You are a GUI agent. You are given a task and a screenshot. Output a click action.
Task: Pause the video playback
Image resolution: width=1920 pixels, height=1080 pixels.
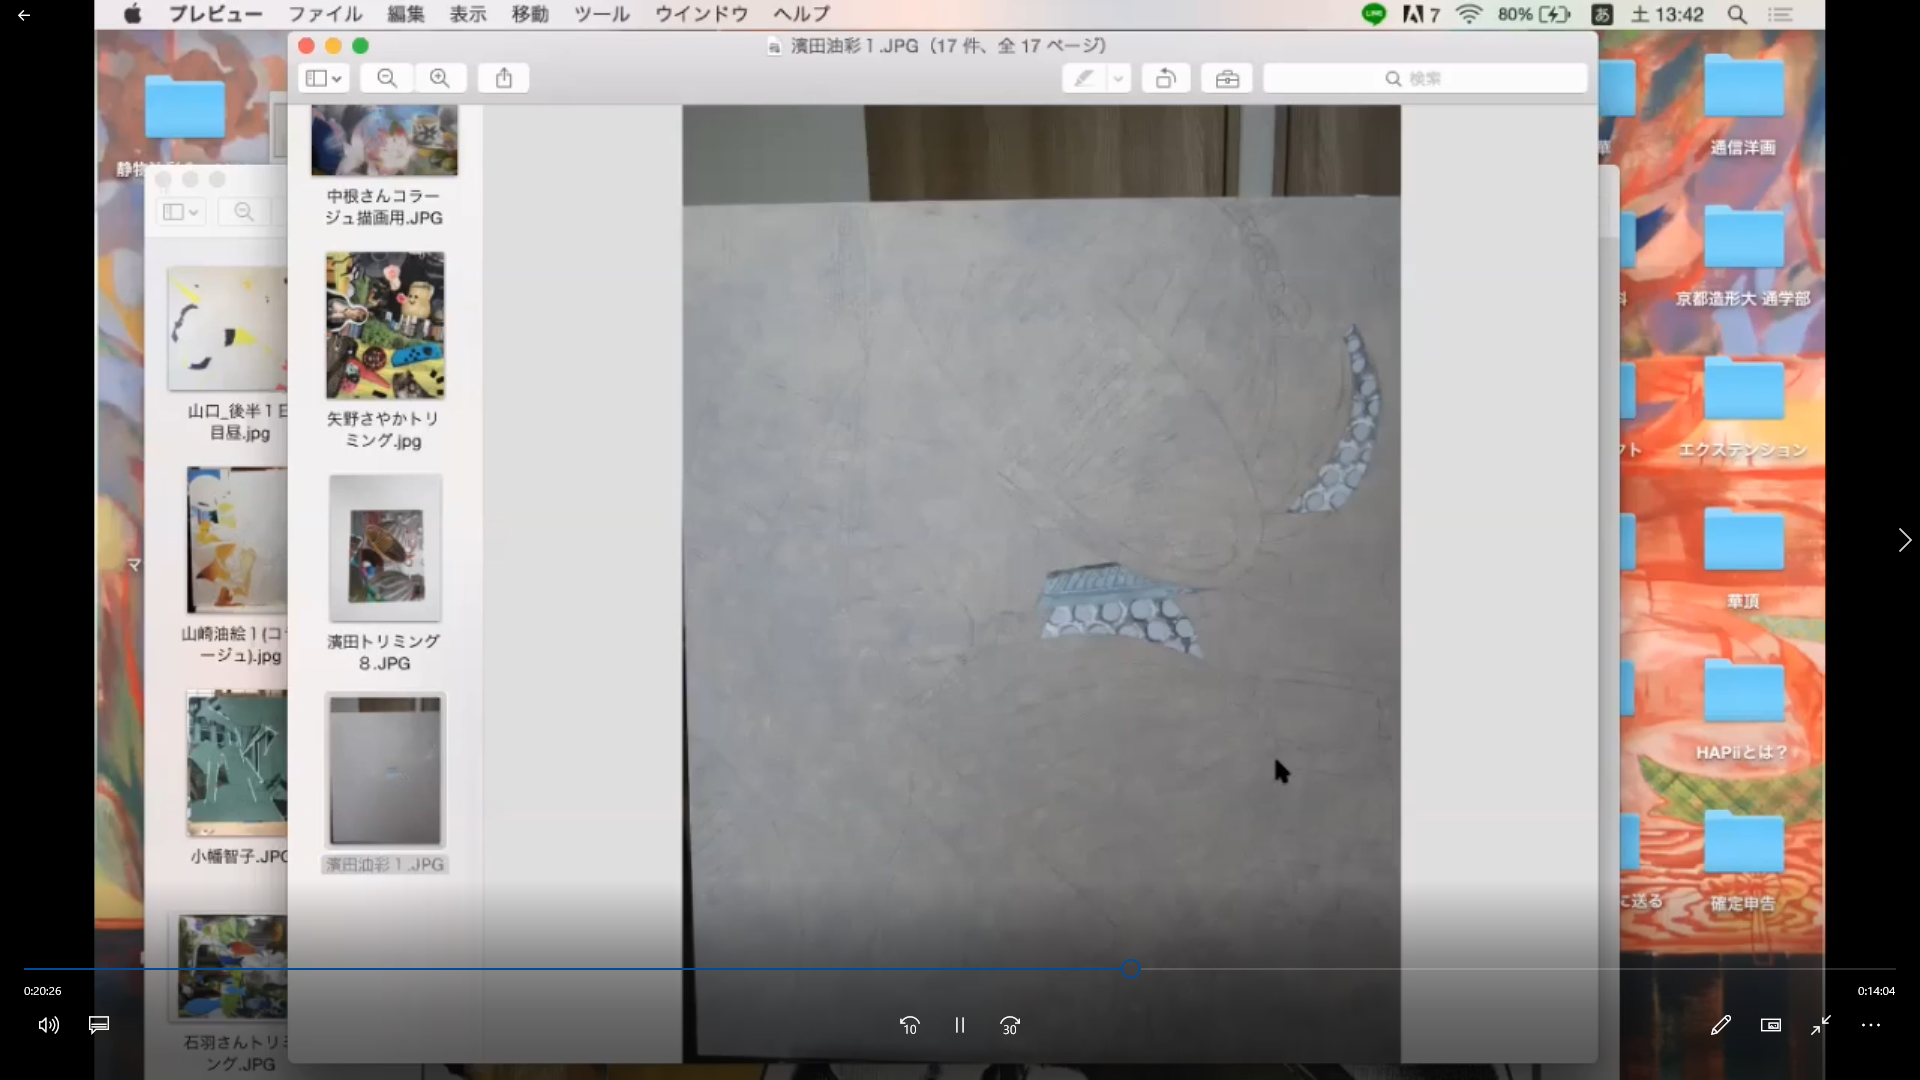pyautogui.click(x=959, y=1025)
